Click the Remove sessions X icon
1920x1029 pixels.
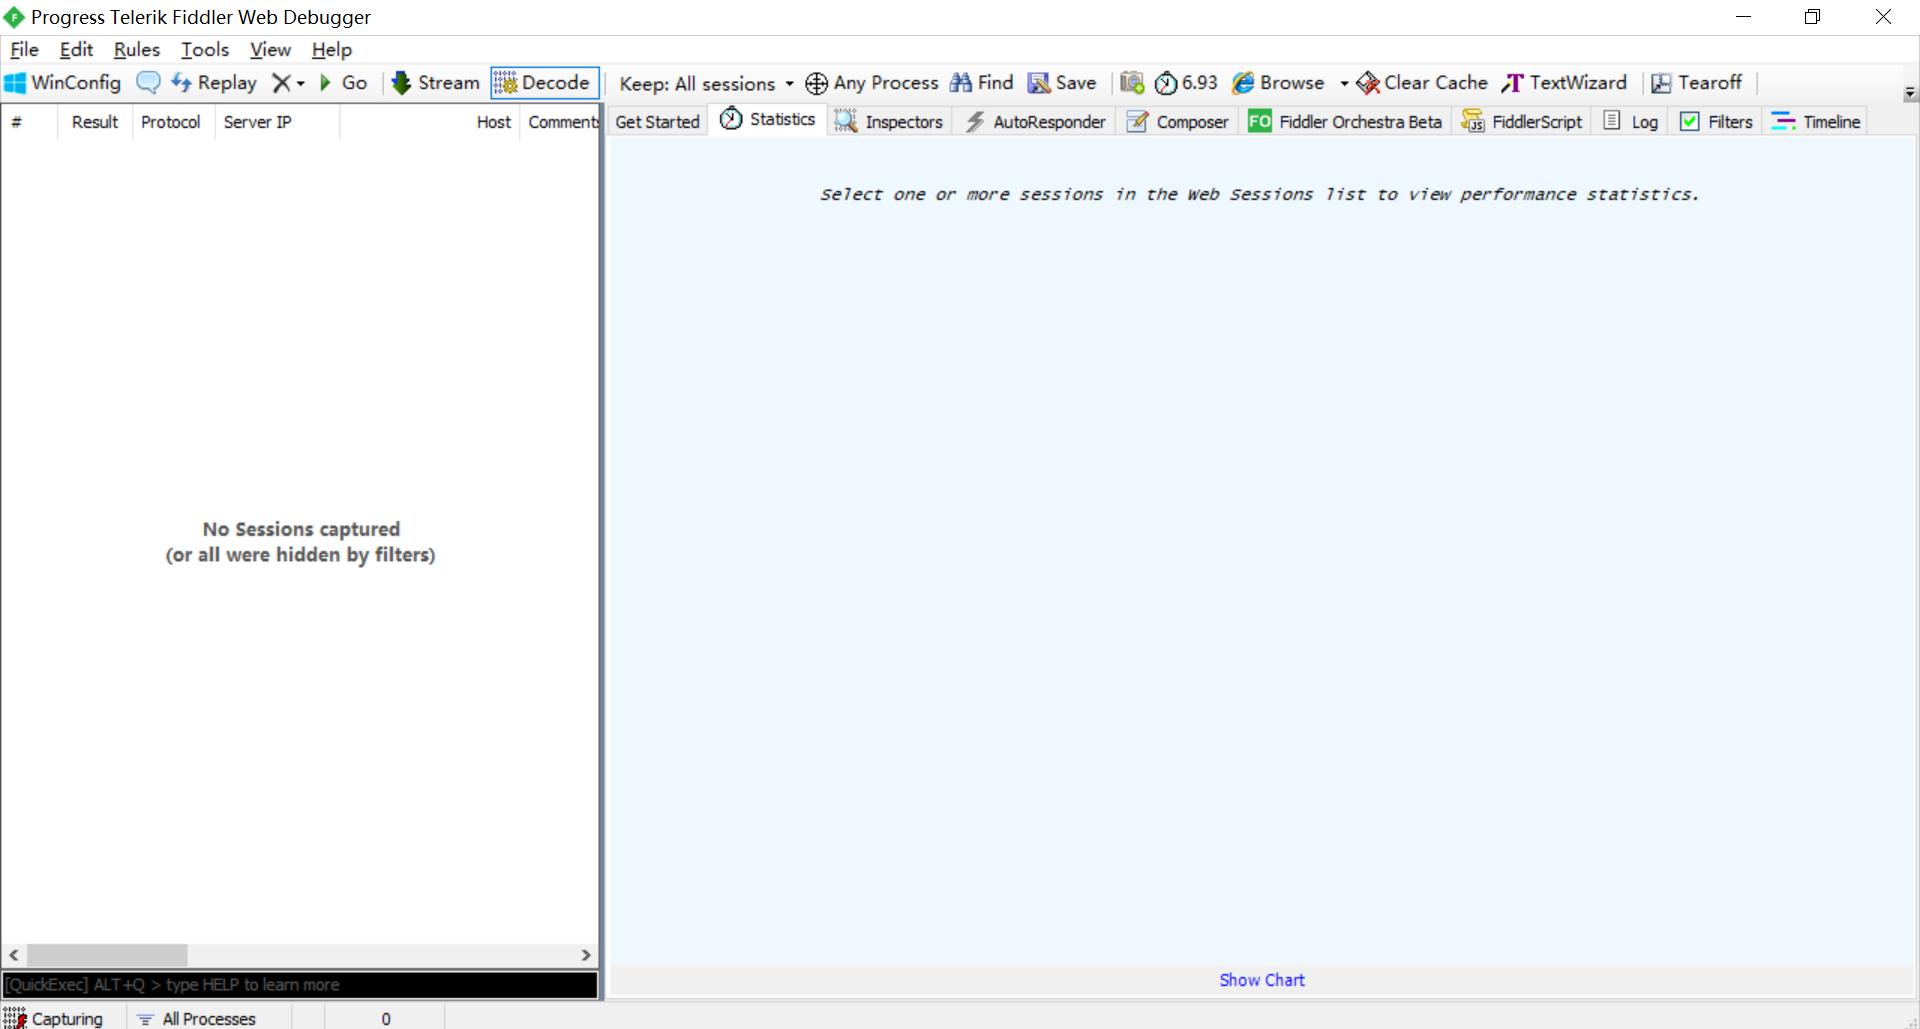282,83
